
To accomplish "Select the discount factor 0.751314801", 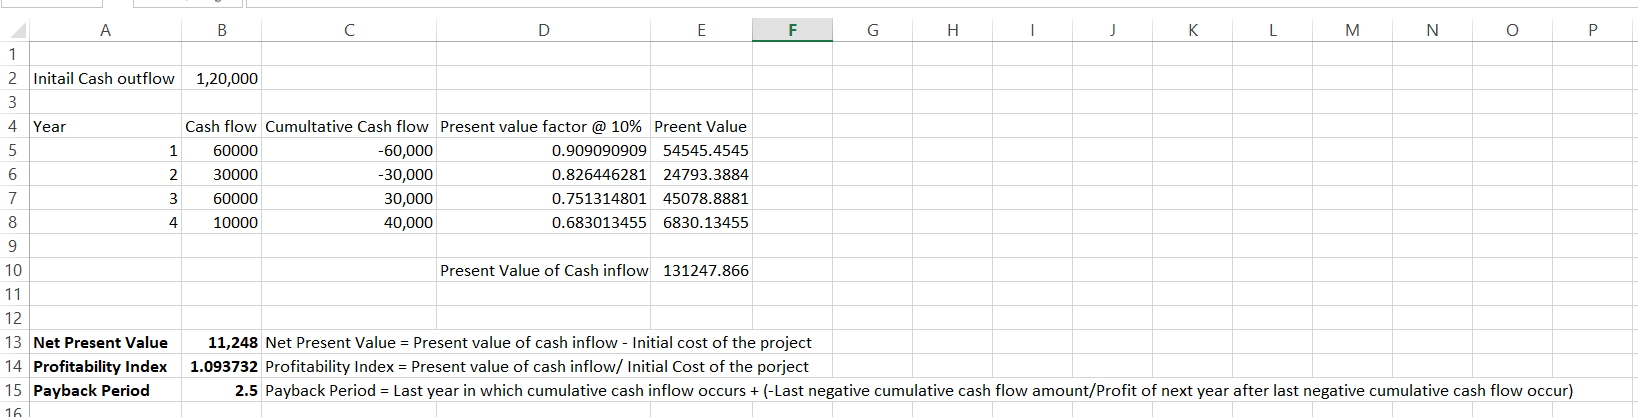I will [x=599, y=198].
